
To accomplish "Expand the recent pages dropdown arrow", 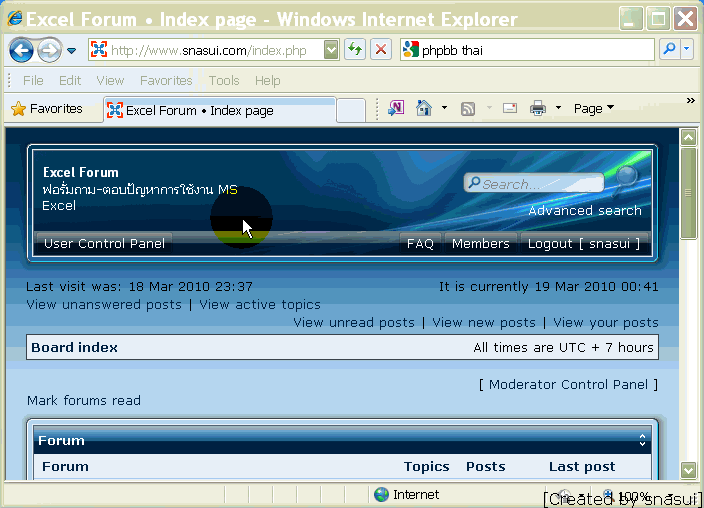I will point(72,51).
